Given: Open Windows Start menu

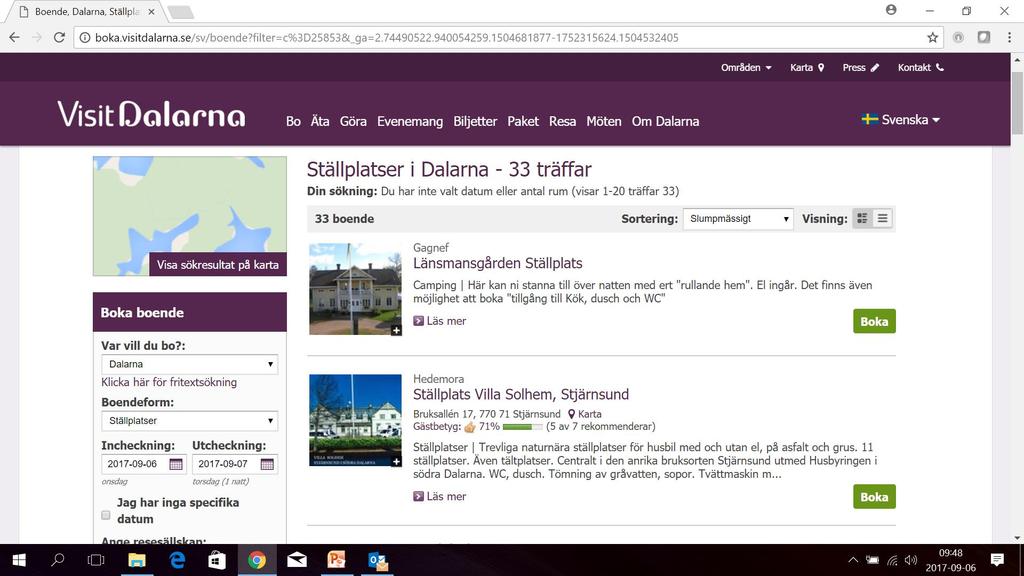Looking at the screenshot, I should coord(19,560).
